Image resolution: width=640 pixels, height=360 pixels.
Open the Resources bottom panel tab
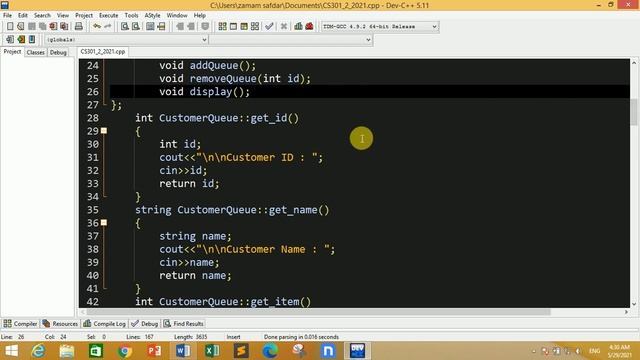pyautogui.click(x=60, y=324)
